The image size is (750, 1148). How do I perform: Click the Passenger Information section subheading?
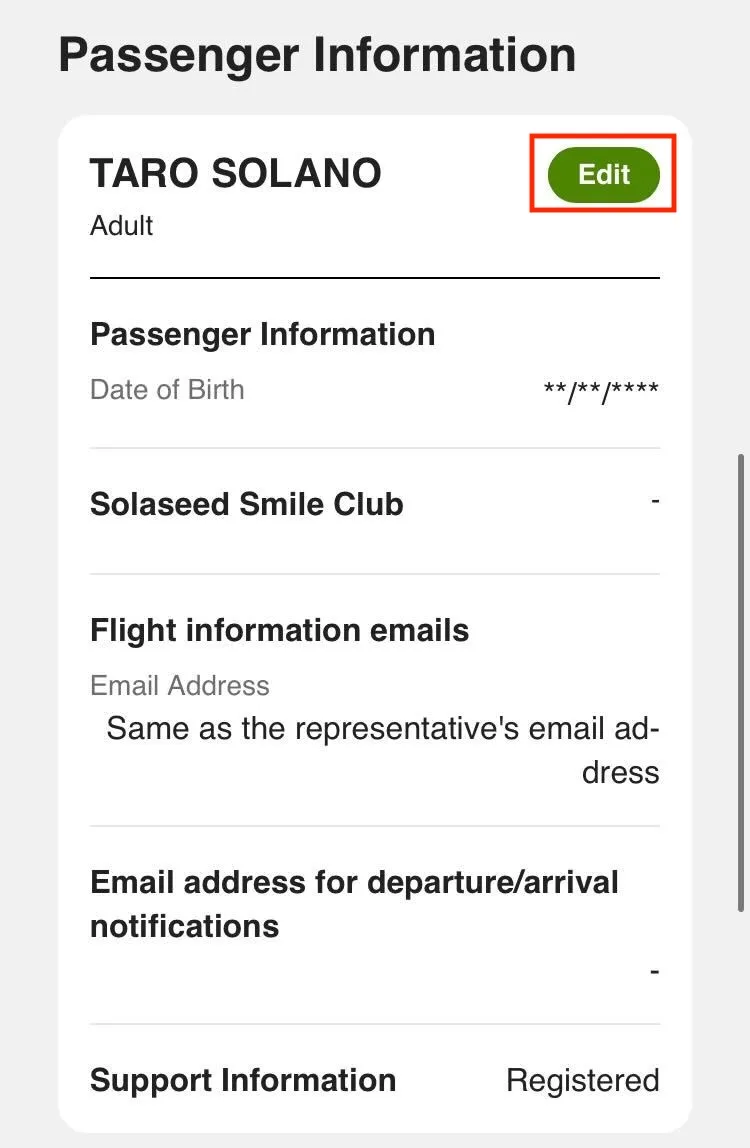[x=262, y=334]
